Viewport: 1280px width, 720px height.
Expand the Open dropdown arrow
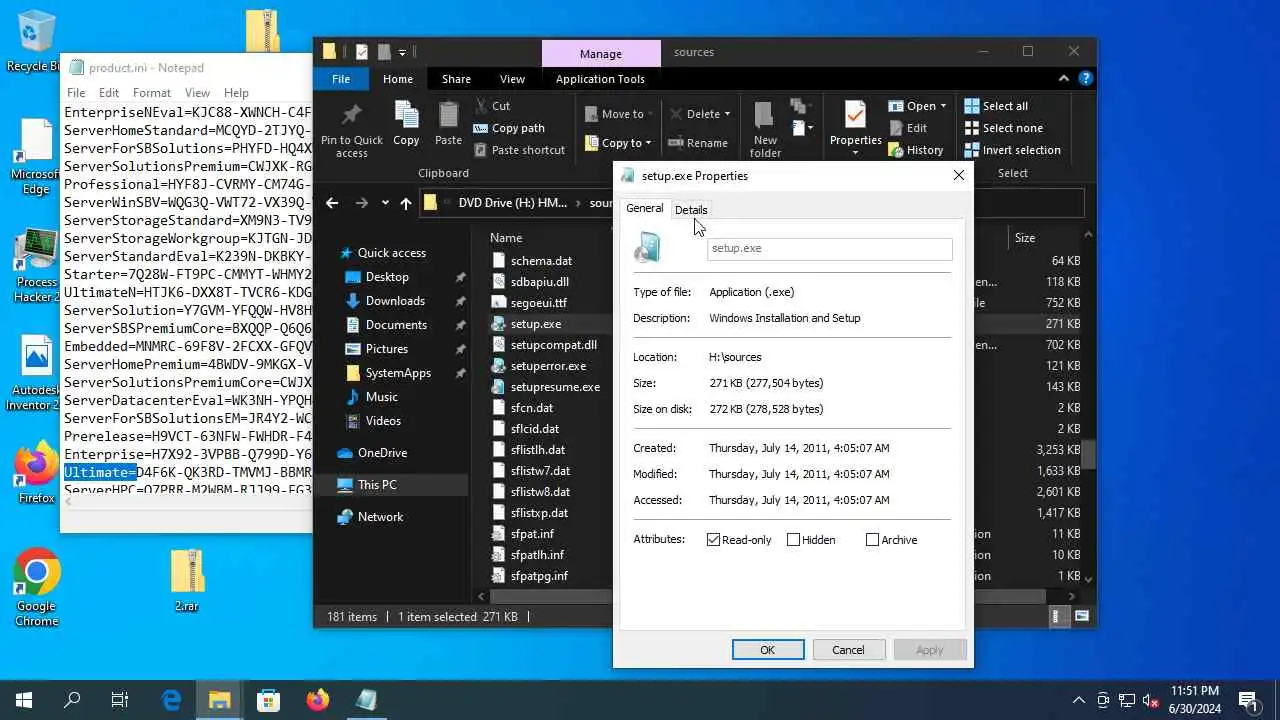click(942, 106)
